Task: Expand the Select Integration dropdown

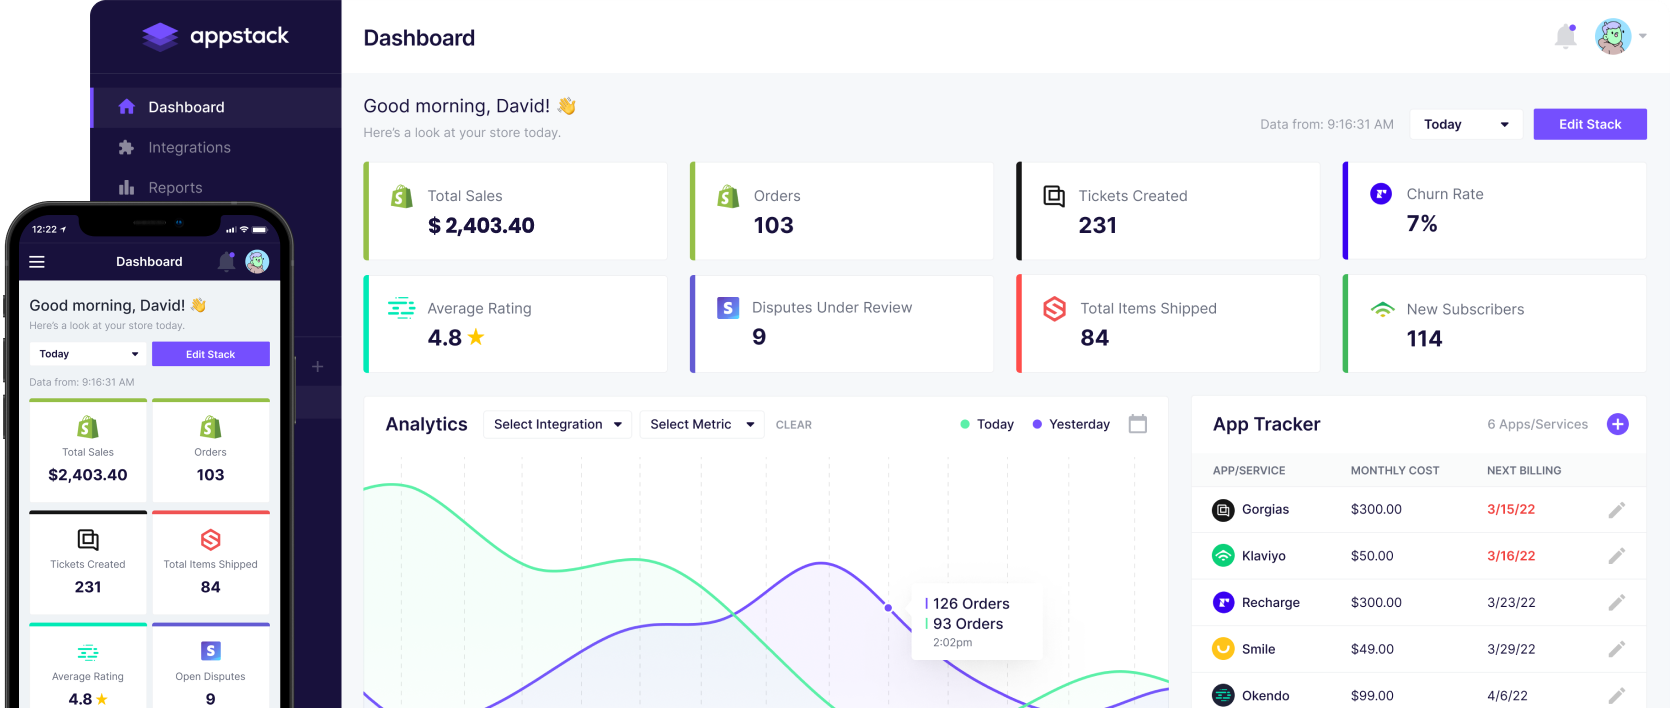Action: tap(557, 424)
